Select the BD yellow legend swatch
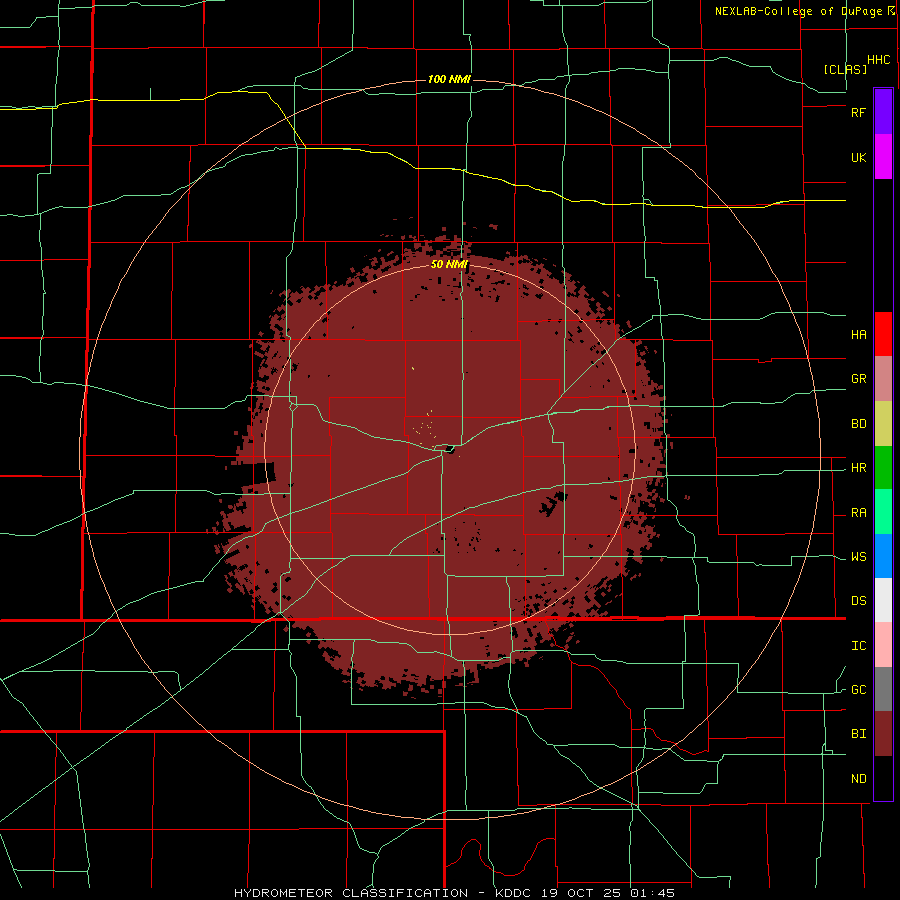The width and height of the screenshot is (900, 900). [x=883, y=424]
